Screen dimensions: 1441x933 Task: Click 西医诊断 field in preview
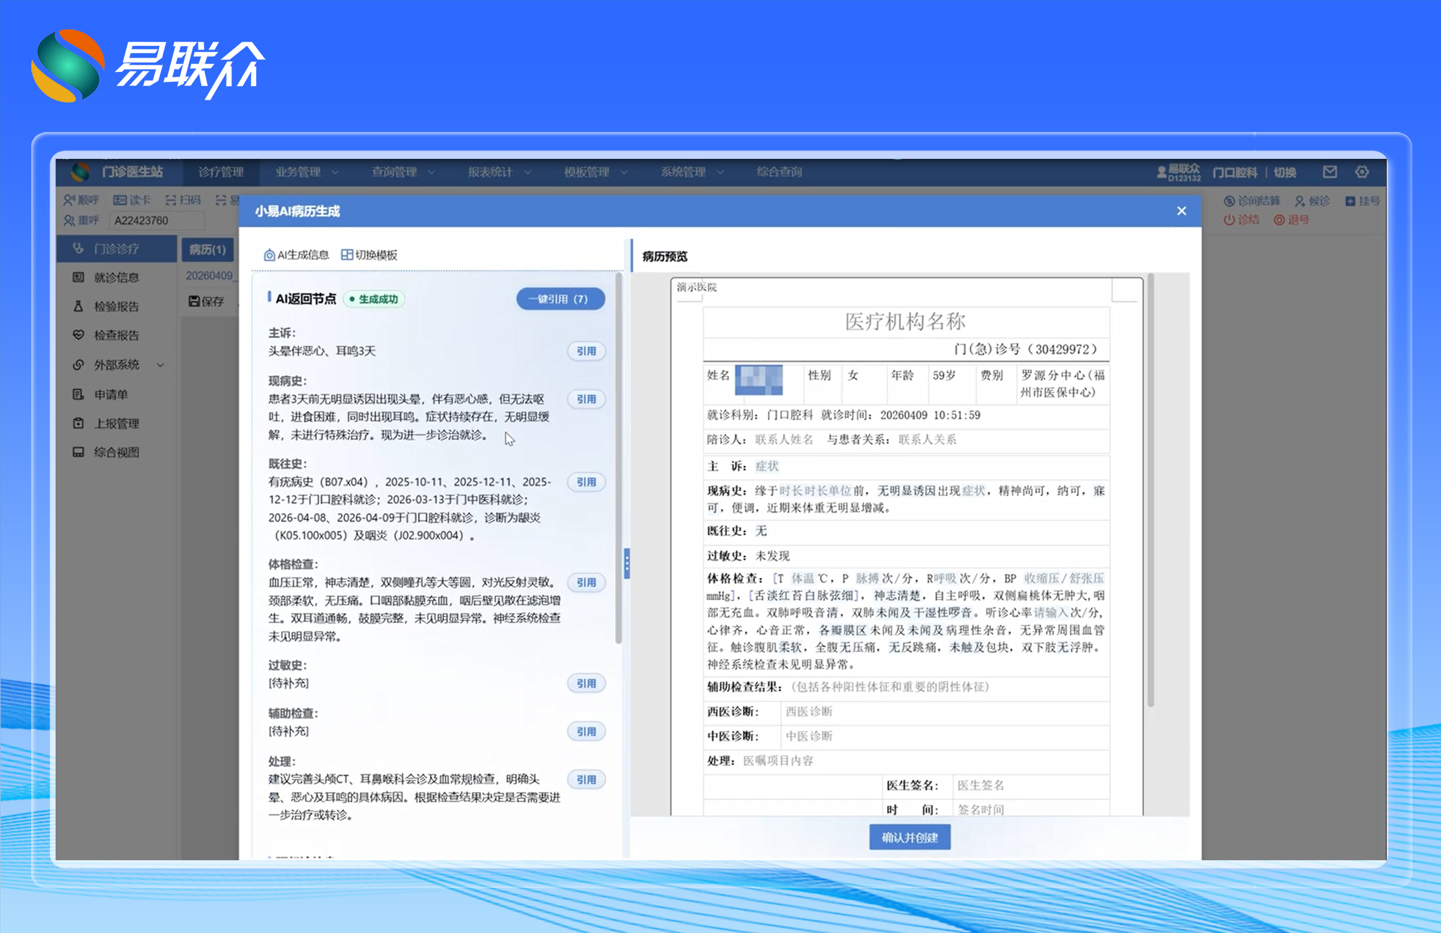click(809, 712)
